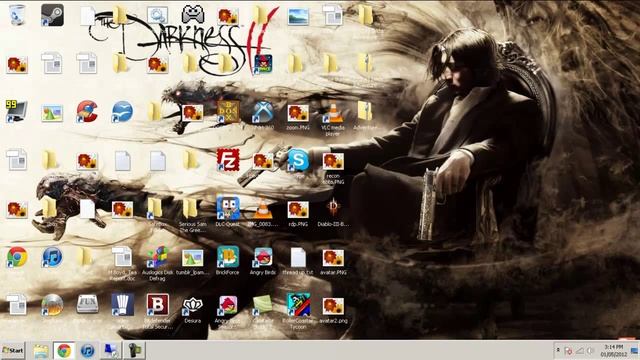Launch the CCleaner desktop shortcut

87,111
